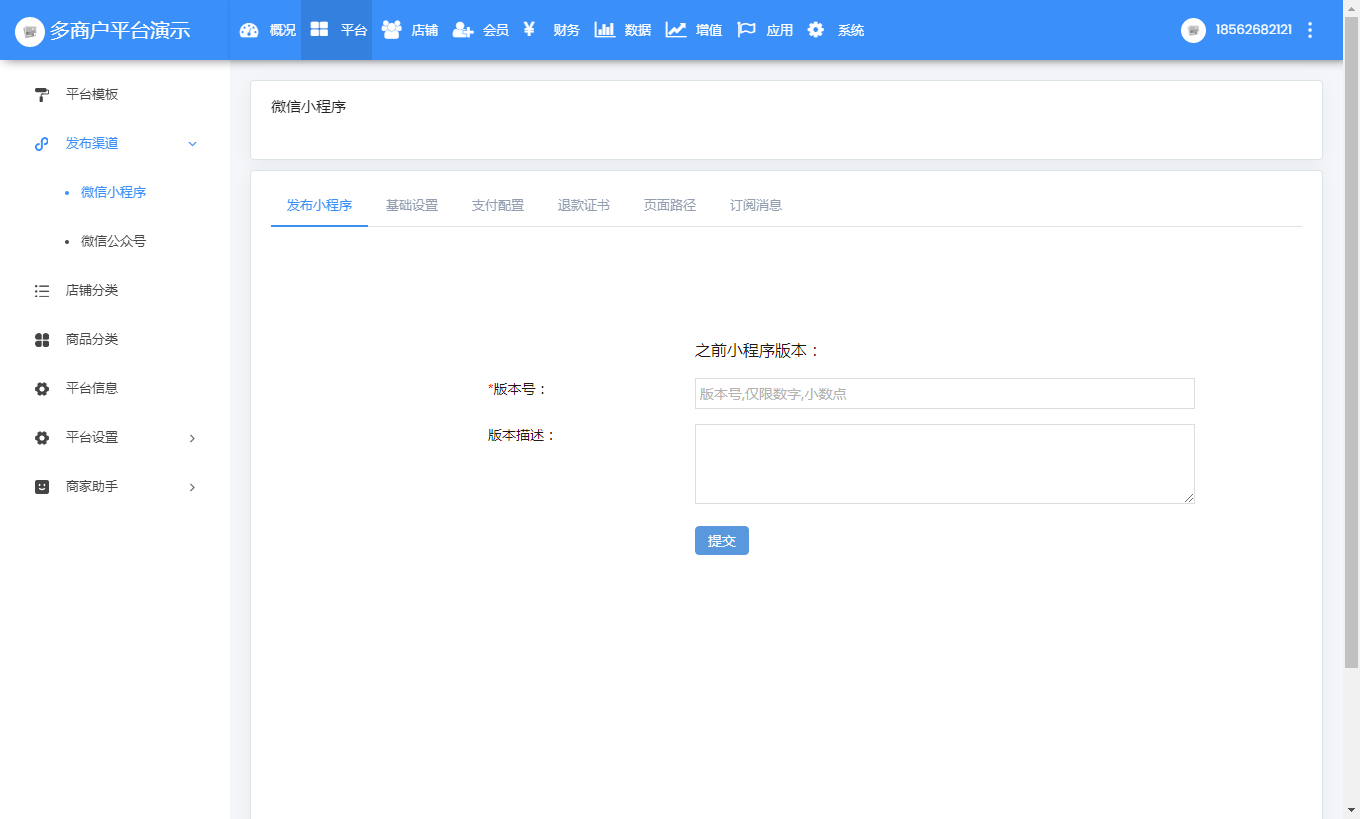Switch to the 发布小程序 tab
The width and height of the screenshot is (1360, 819).
point(319,205)
